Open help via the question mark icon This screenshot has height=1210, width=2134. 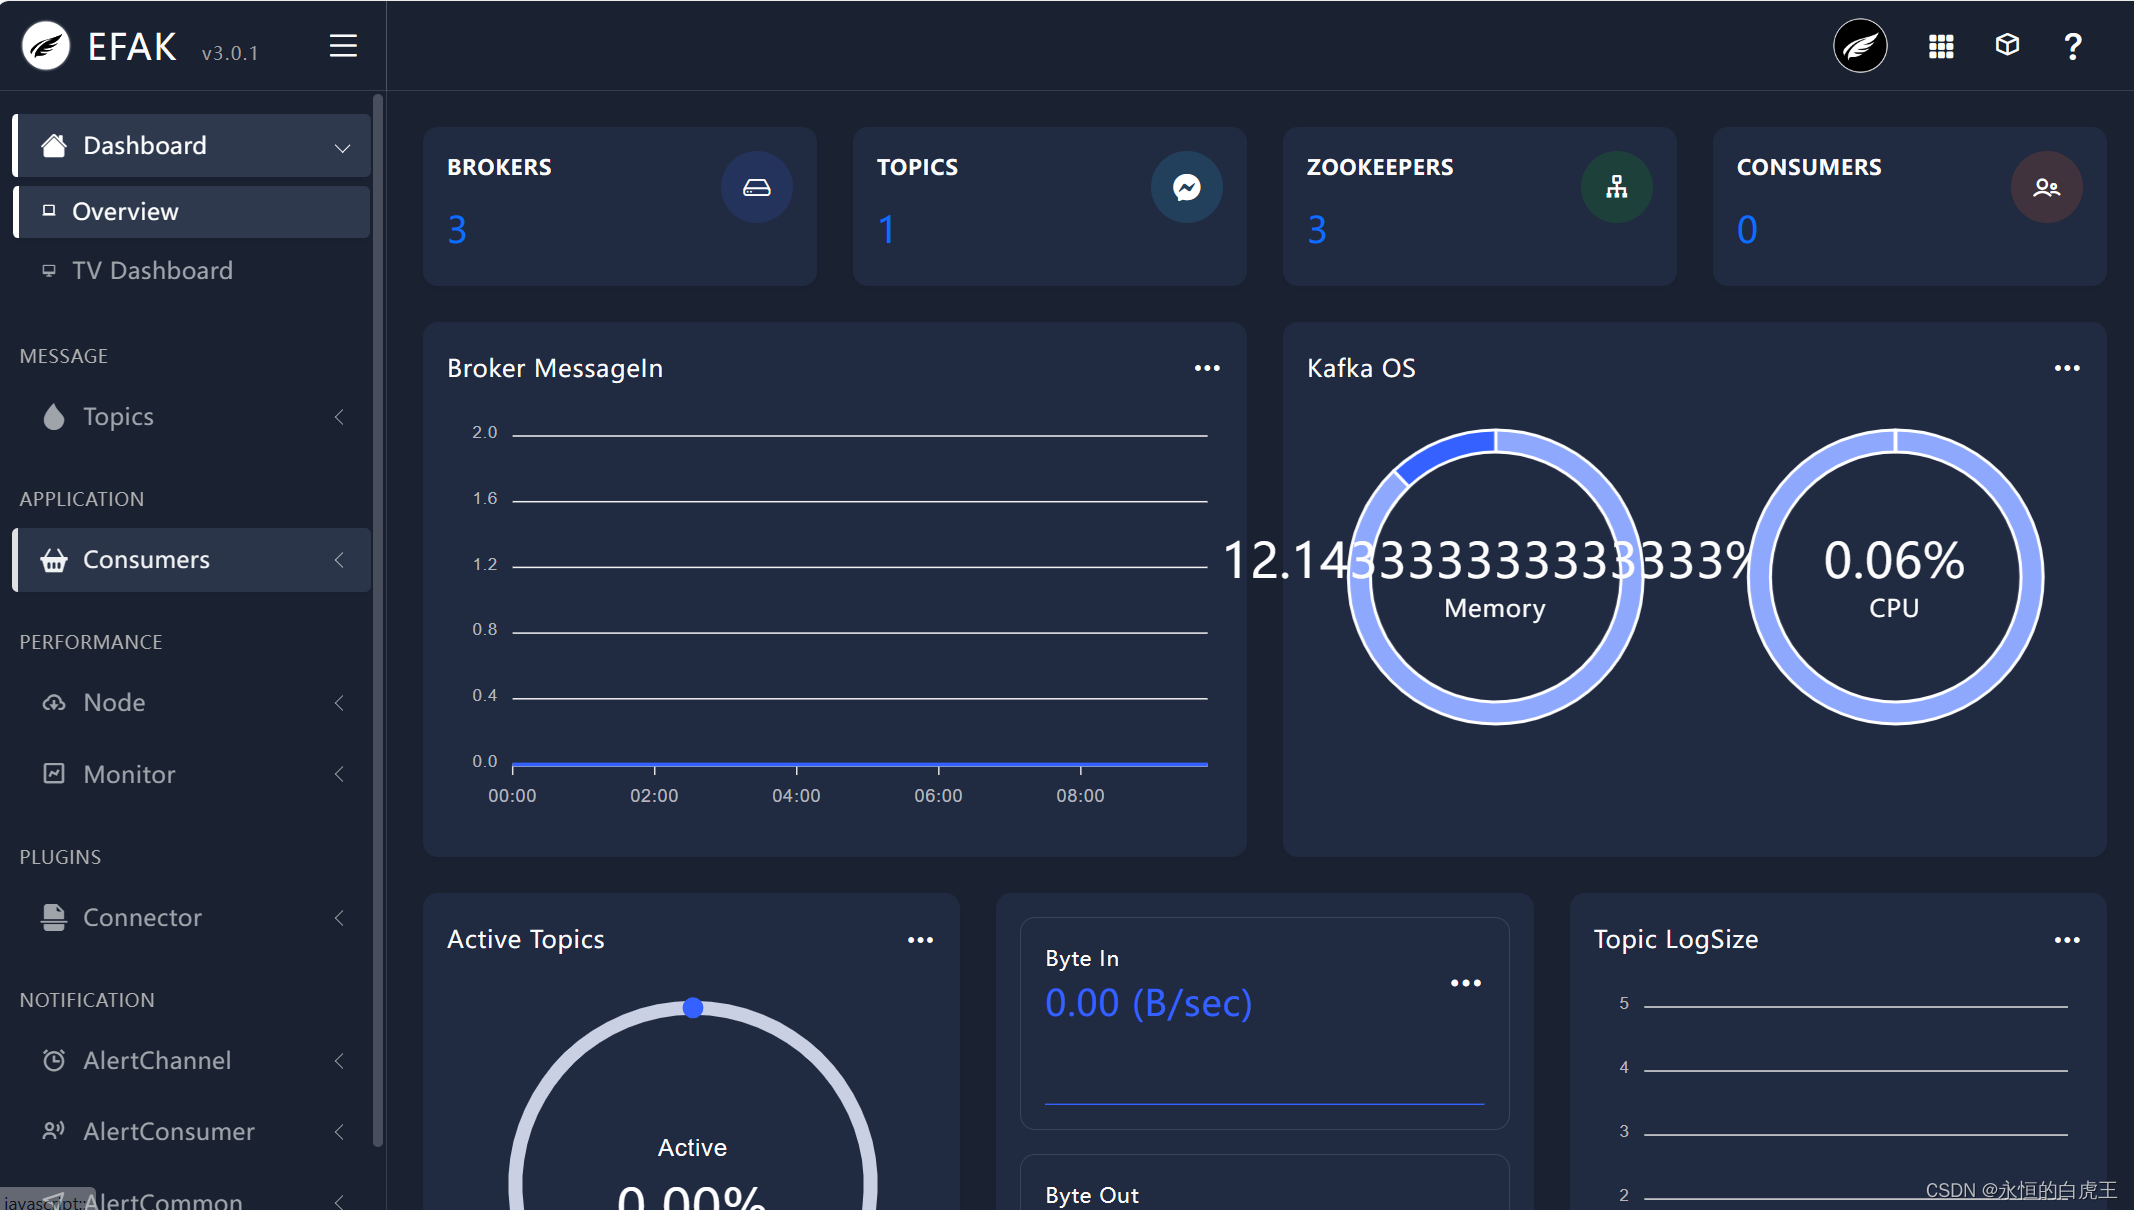coord(2073,46)
